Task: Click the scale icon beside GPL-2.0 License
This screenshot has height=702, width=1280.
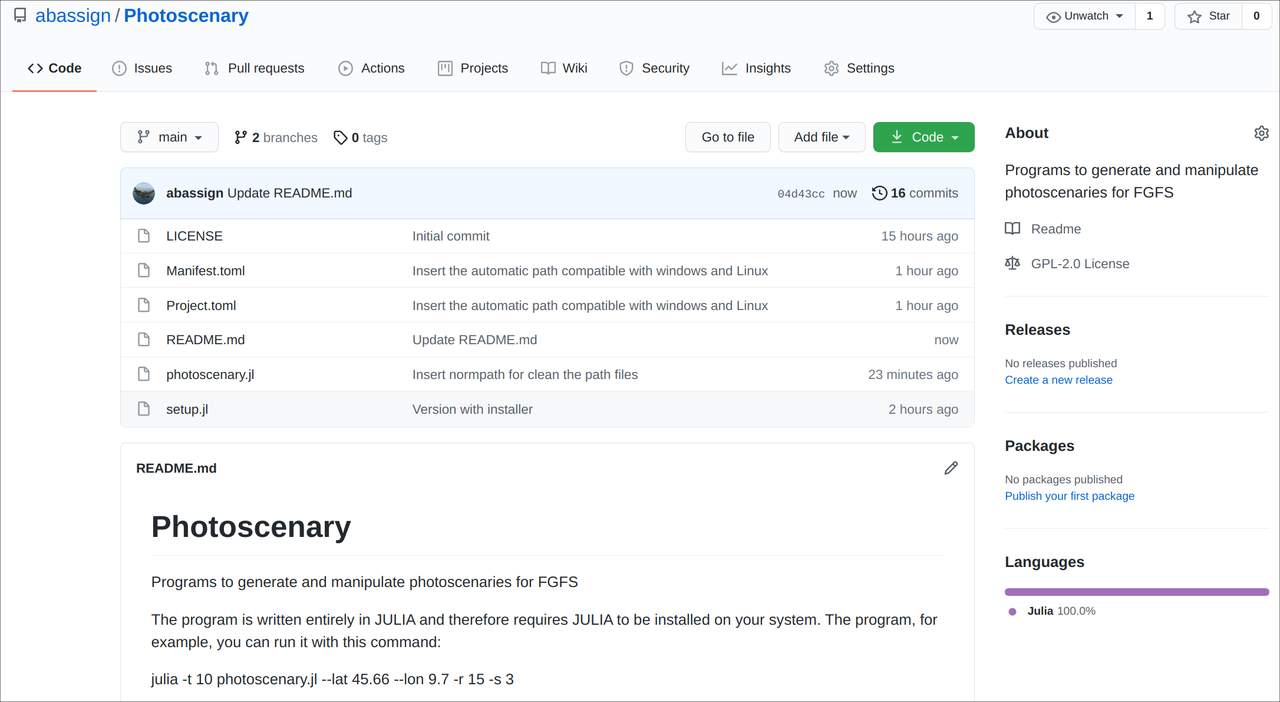Action: tap(1013, 264)
